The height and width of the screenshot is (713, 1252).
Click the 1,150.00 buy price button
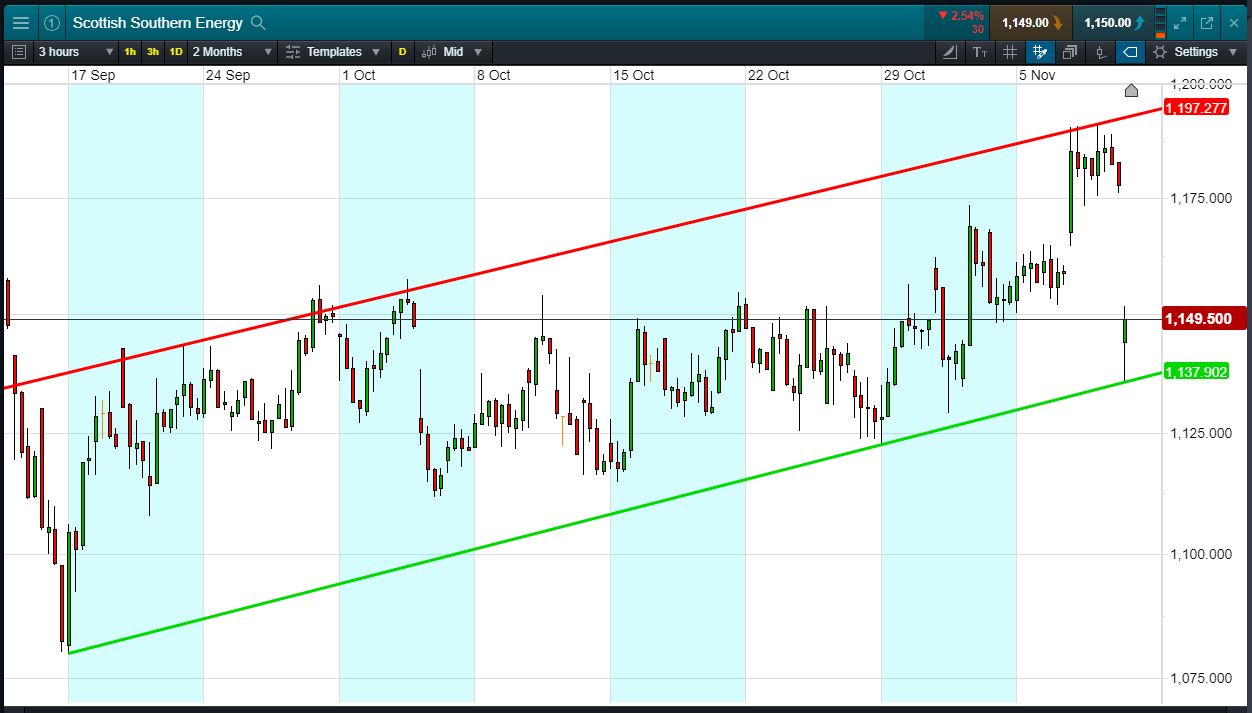coord(1113,22)
